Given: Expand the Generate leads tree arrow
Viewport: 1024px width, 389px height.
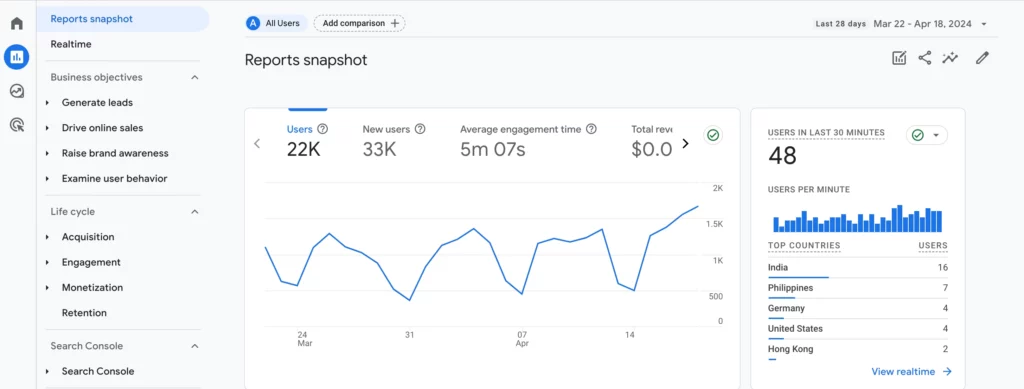Looking at the screenshot, I should [48, 102].
